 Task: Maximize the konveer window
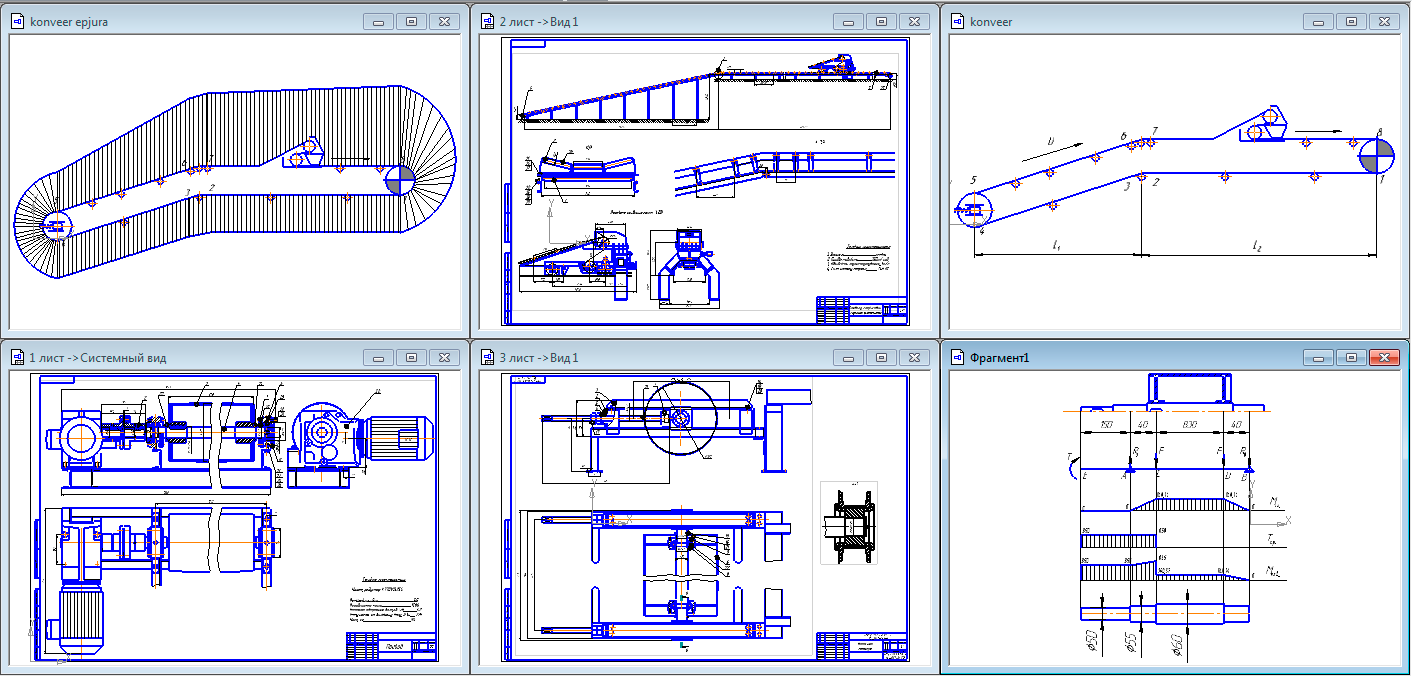click(x=1350, y=21)
